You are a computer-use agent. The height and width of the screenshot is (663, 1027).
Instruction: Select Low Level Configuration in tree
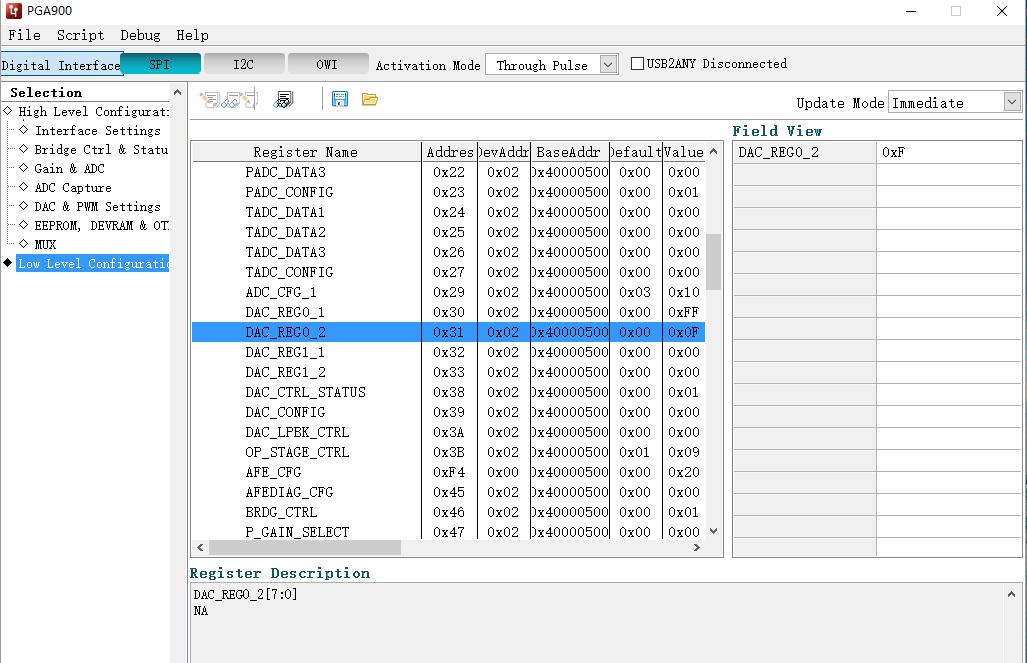tap(92, 263)
